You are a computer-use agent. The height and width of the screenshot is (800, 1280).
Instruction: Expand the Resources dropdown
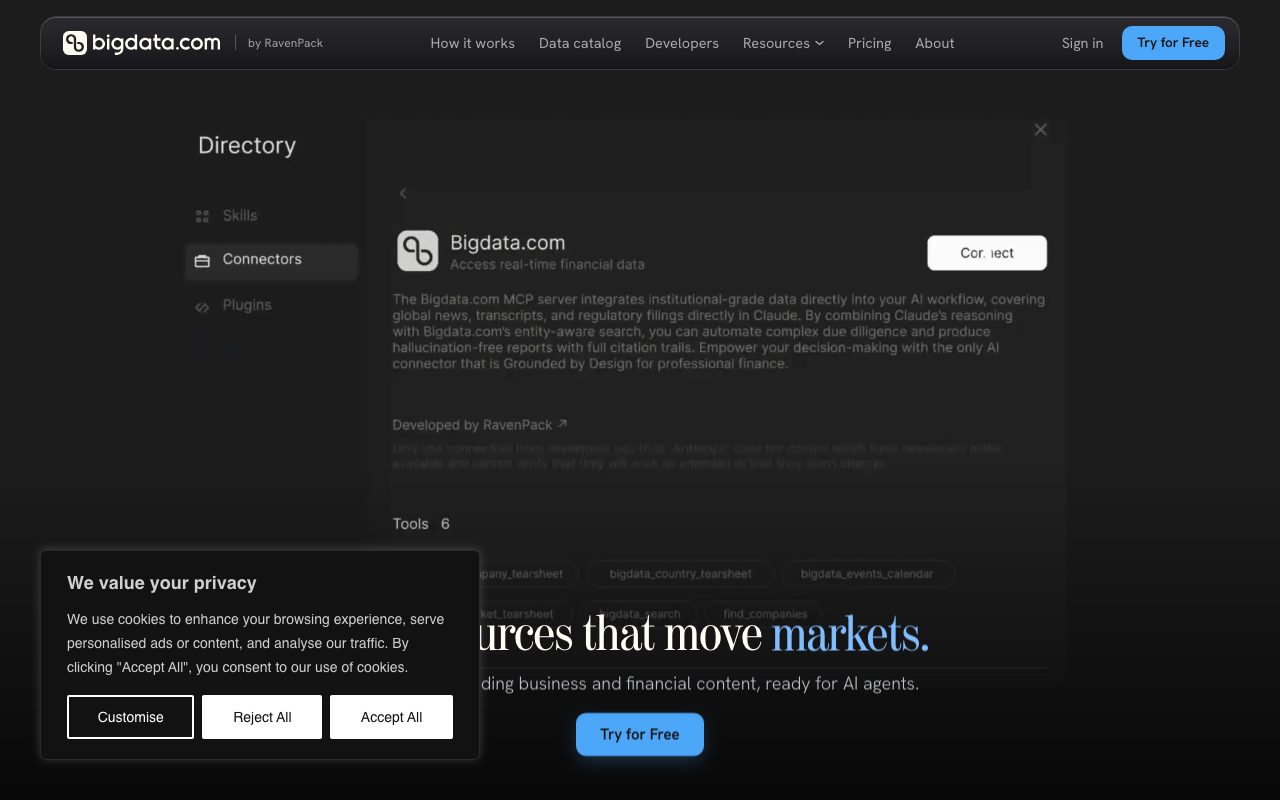coord(783,43)
